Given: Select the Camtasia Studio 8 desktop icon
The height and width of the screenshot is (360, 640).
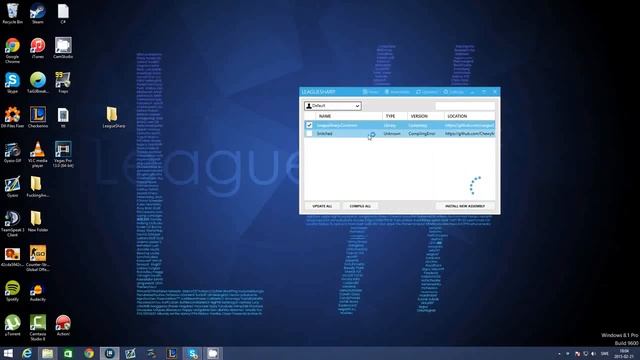Looking at the screenshot, I should [x=38, y=328].
